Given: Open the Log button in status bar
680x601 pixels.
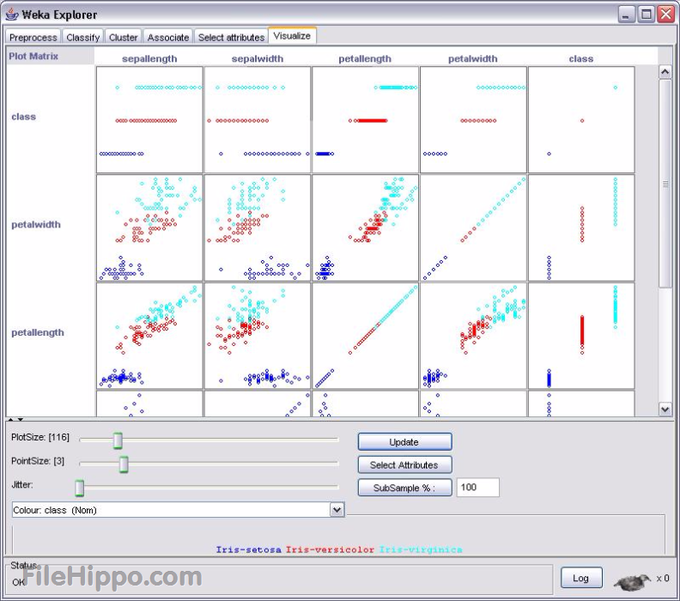Looking at the screenshot, I should (580, 579).
